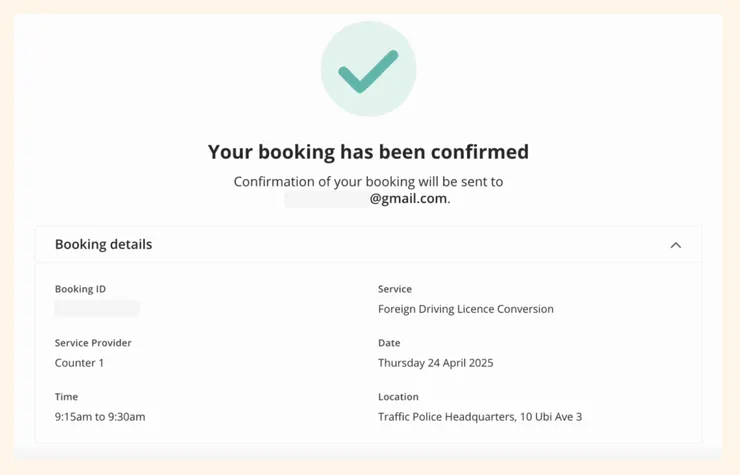Click the Counter 1 service provider value

point(79,363)
